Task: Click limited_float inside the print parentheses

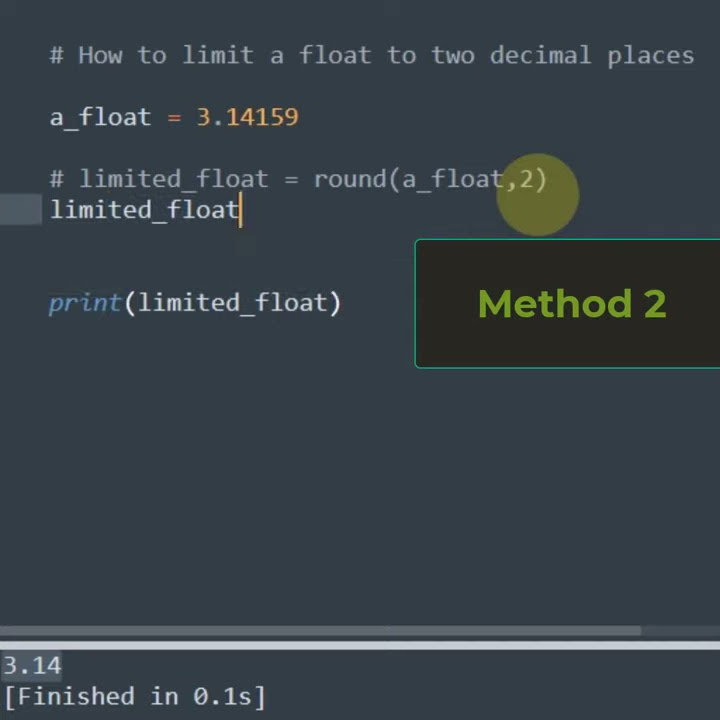Action: coord(232,303)
